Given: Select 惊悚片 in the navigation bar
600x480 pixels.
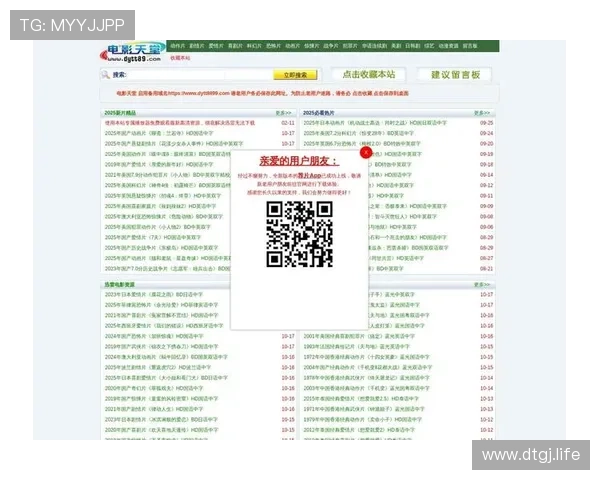Looking at the screenshot, I should (x=311, y=46).
